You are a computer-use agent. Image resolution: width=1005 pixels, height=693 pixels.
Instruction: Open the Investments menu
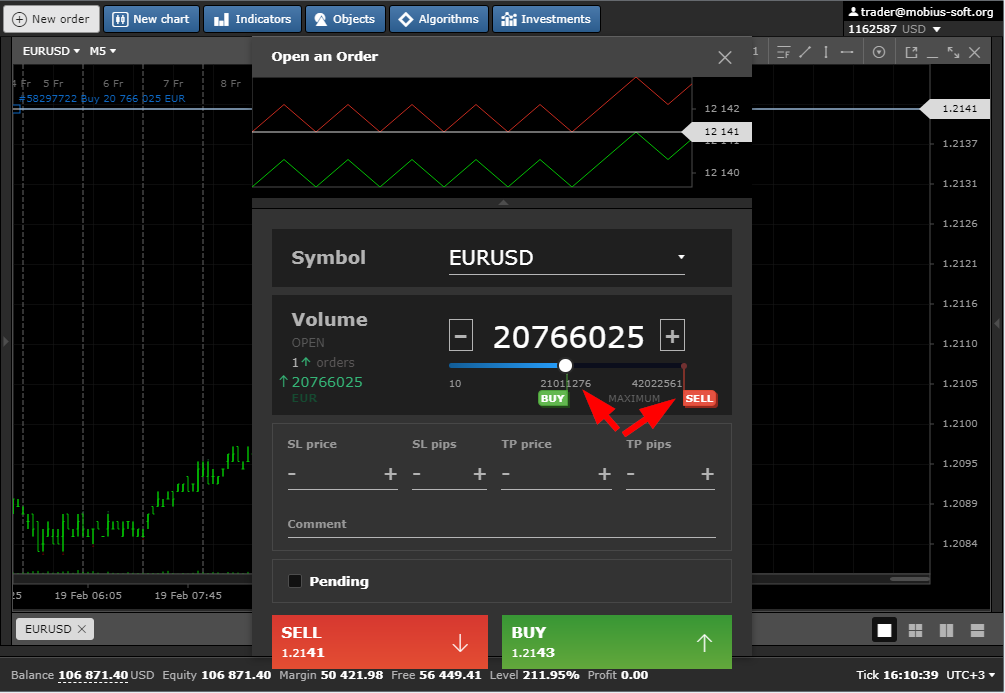click(547, 19)
